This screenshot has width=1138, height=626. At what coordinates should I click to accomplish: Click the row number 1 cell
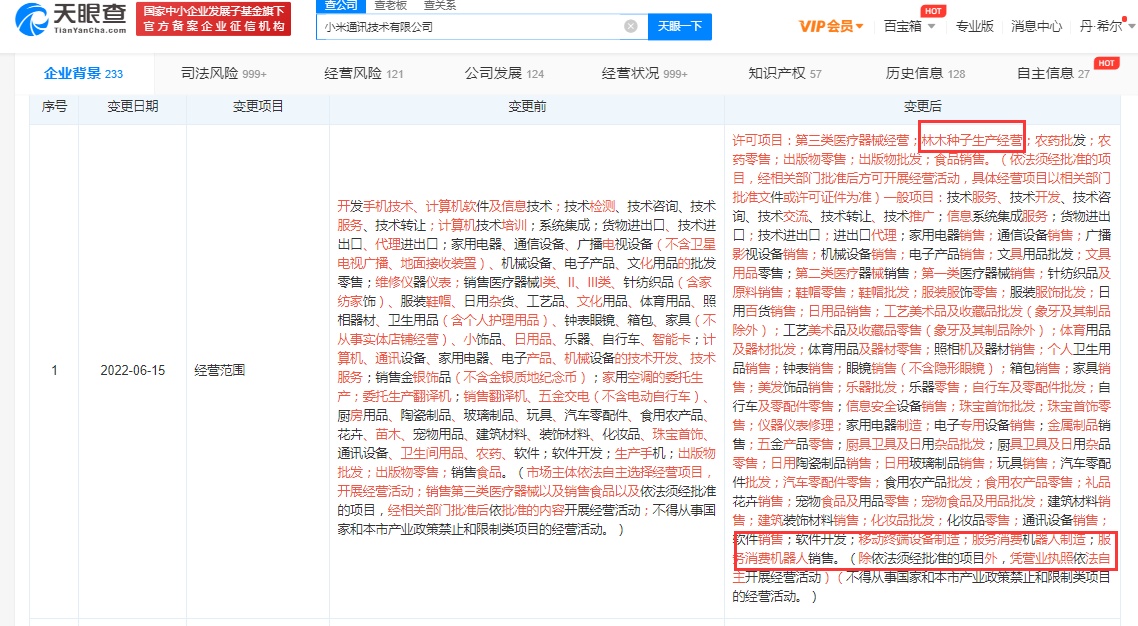pos(54,371)
